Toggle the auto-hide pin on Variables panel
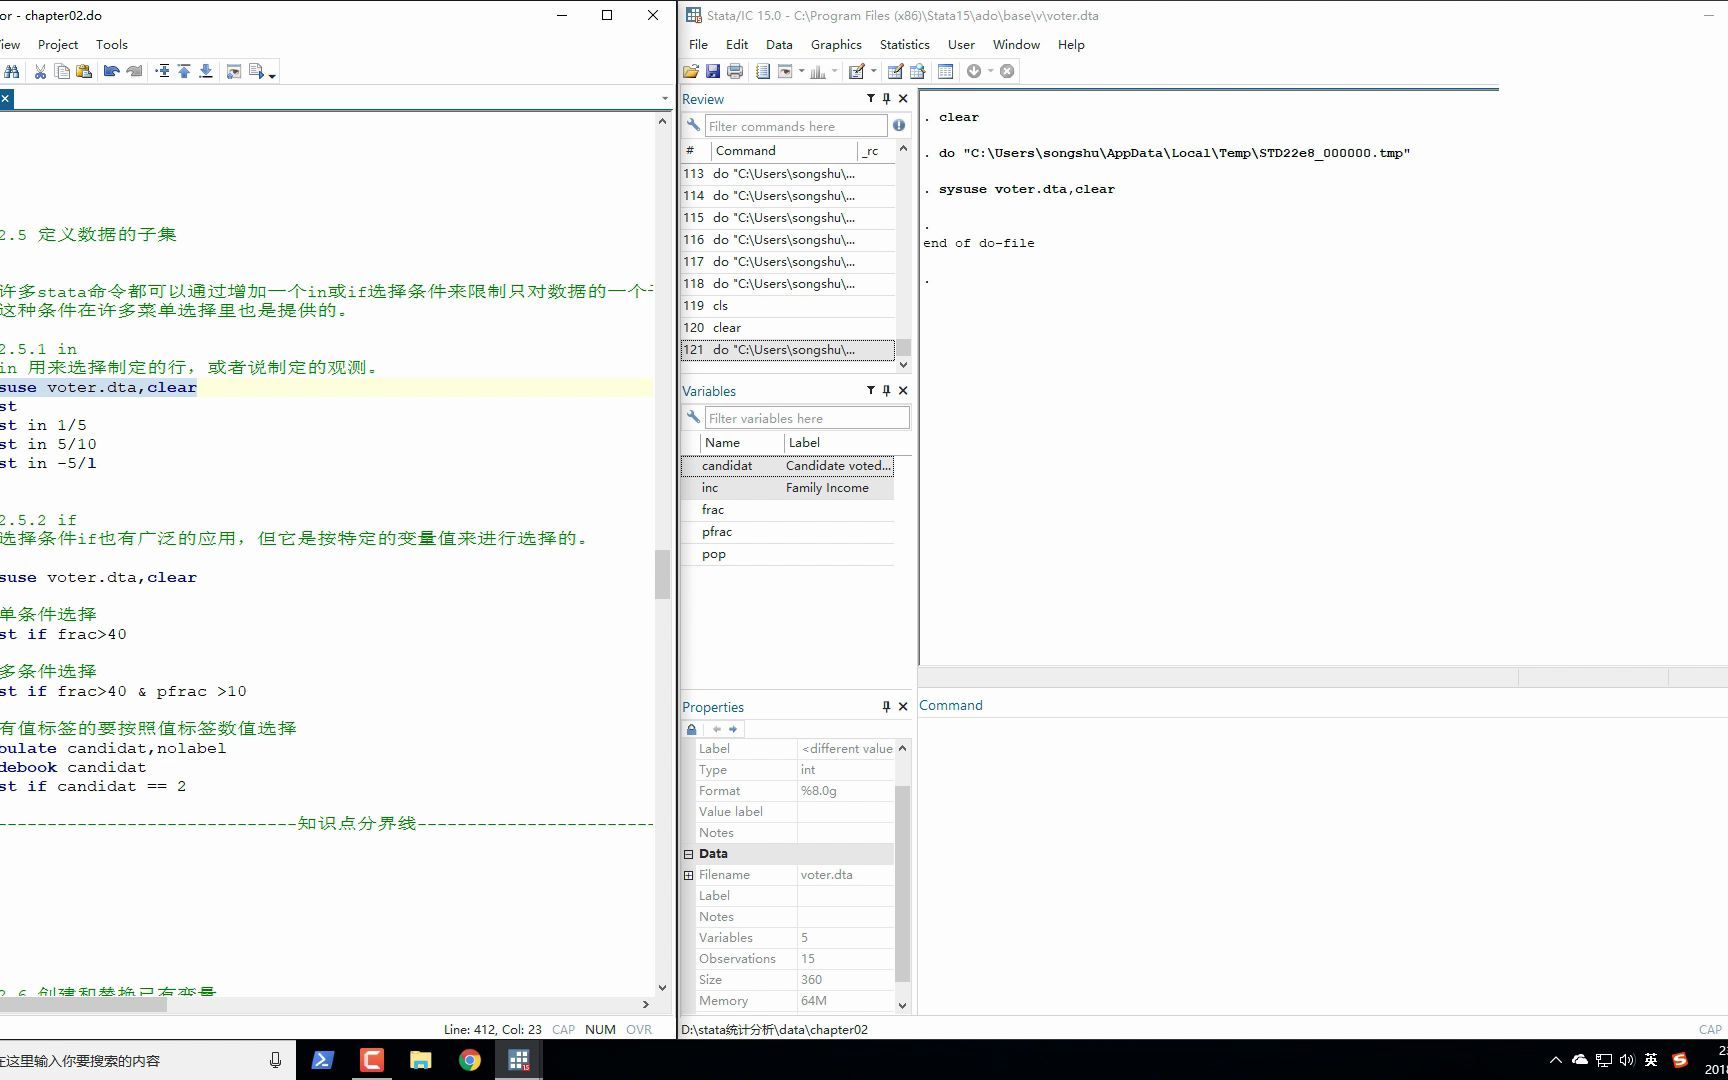 click(886, 390)
